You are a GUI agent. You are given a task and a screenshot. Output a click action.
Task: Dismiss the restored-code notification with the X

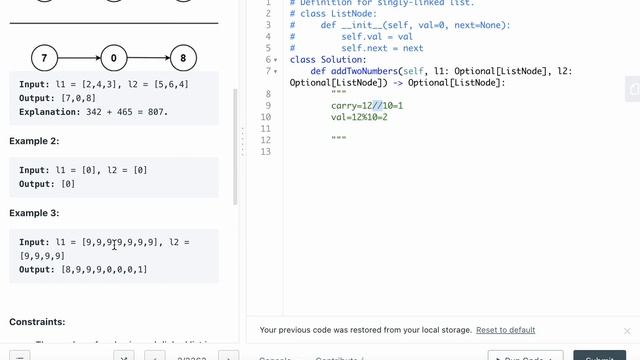click(x=627, y=331)
